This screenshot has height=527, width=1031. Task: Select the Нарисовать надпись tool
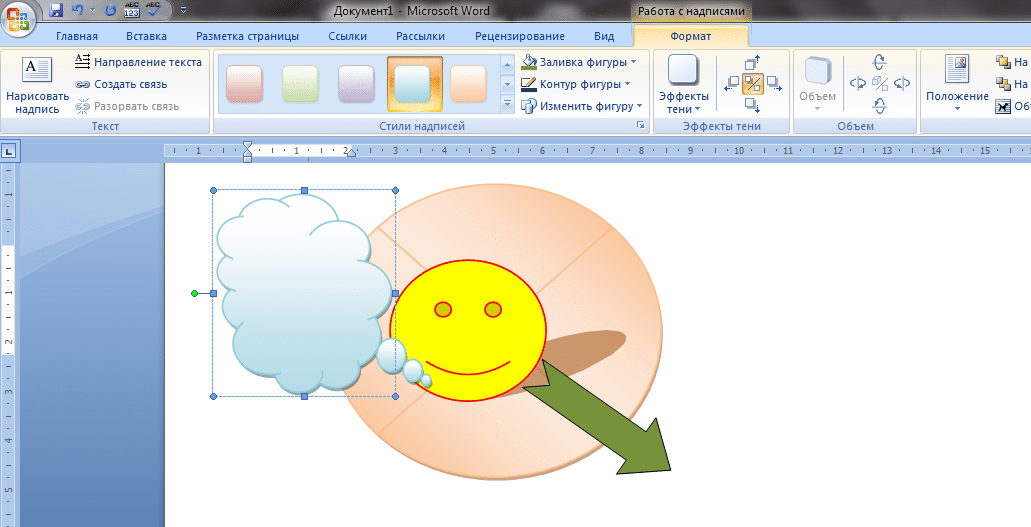tap(37, 86)
